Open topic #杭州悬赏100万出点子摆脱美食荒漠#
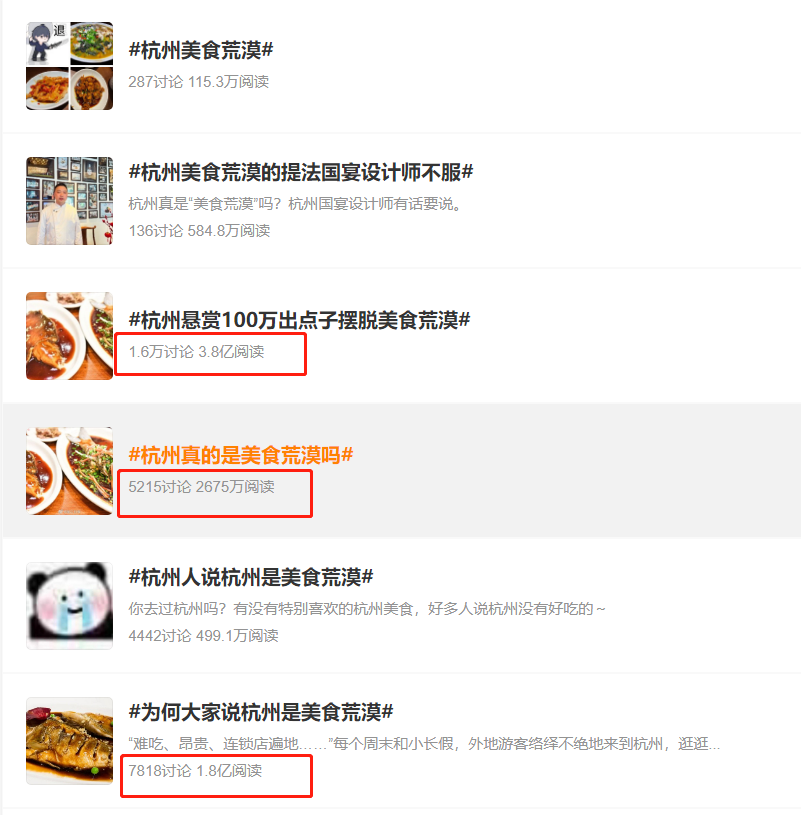 click(299, 320)
